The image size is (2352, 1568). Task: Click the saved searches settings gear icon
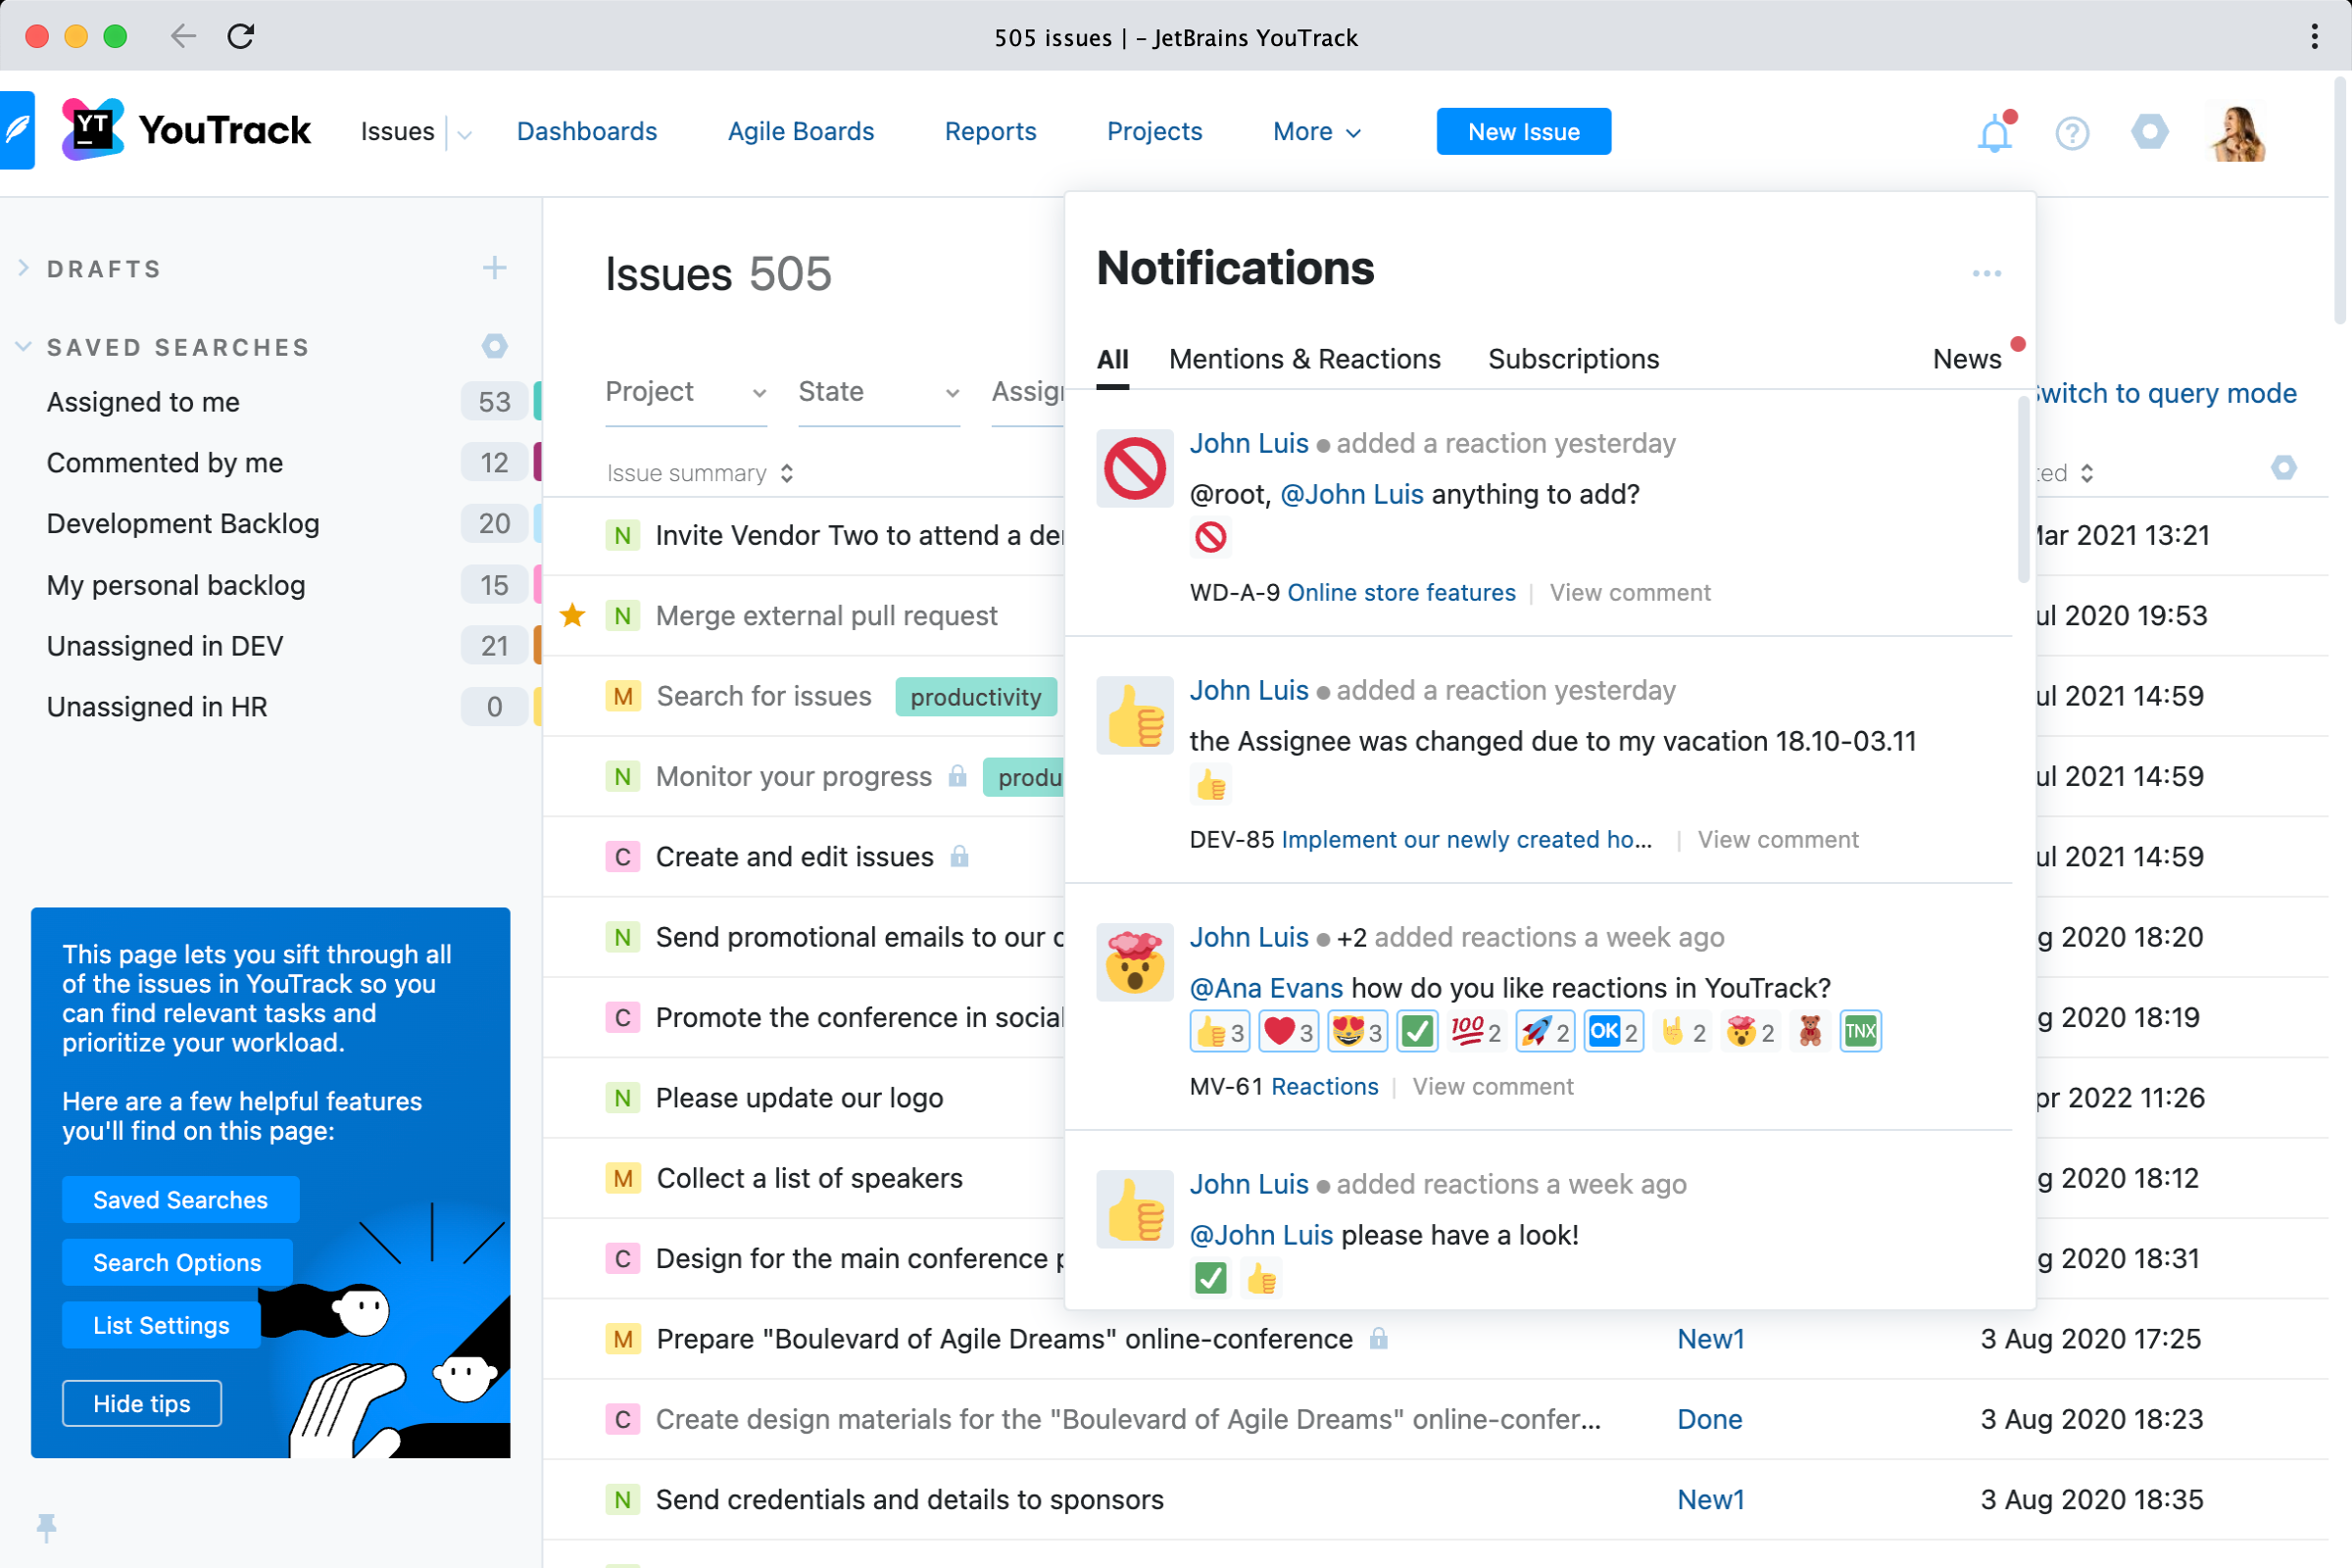coord(494,346)
